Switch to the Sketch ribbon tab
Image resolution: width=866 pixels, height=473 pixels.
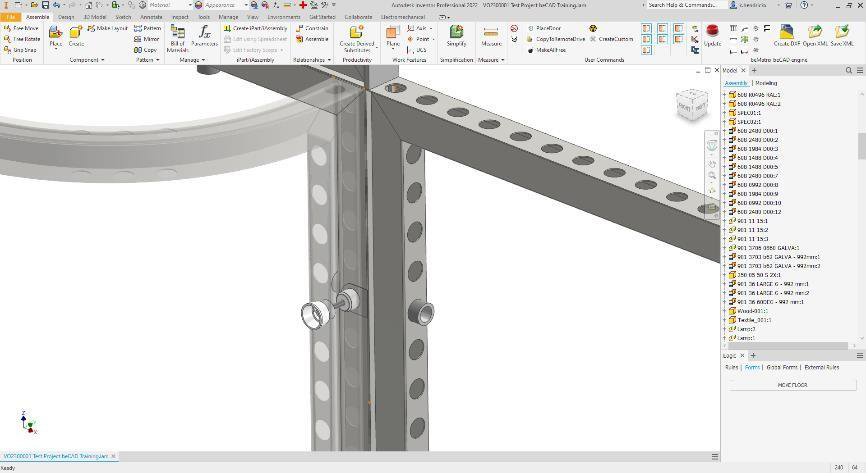tap(123, 17)
